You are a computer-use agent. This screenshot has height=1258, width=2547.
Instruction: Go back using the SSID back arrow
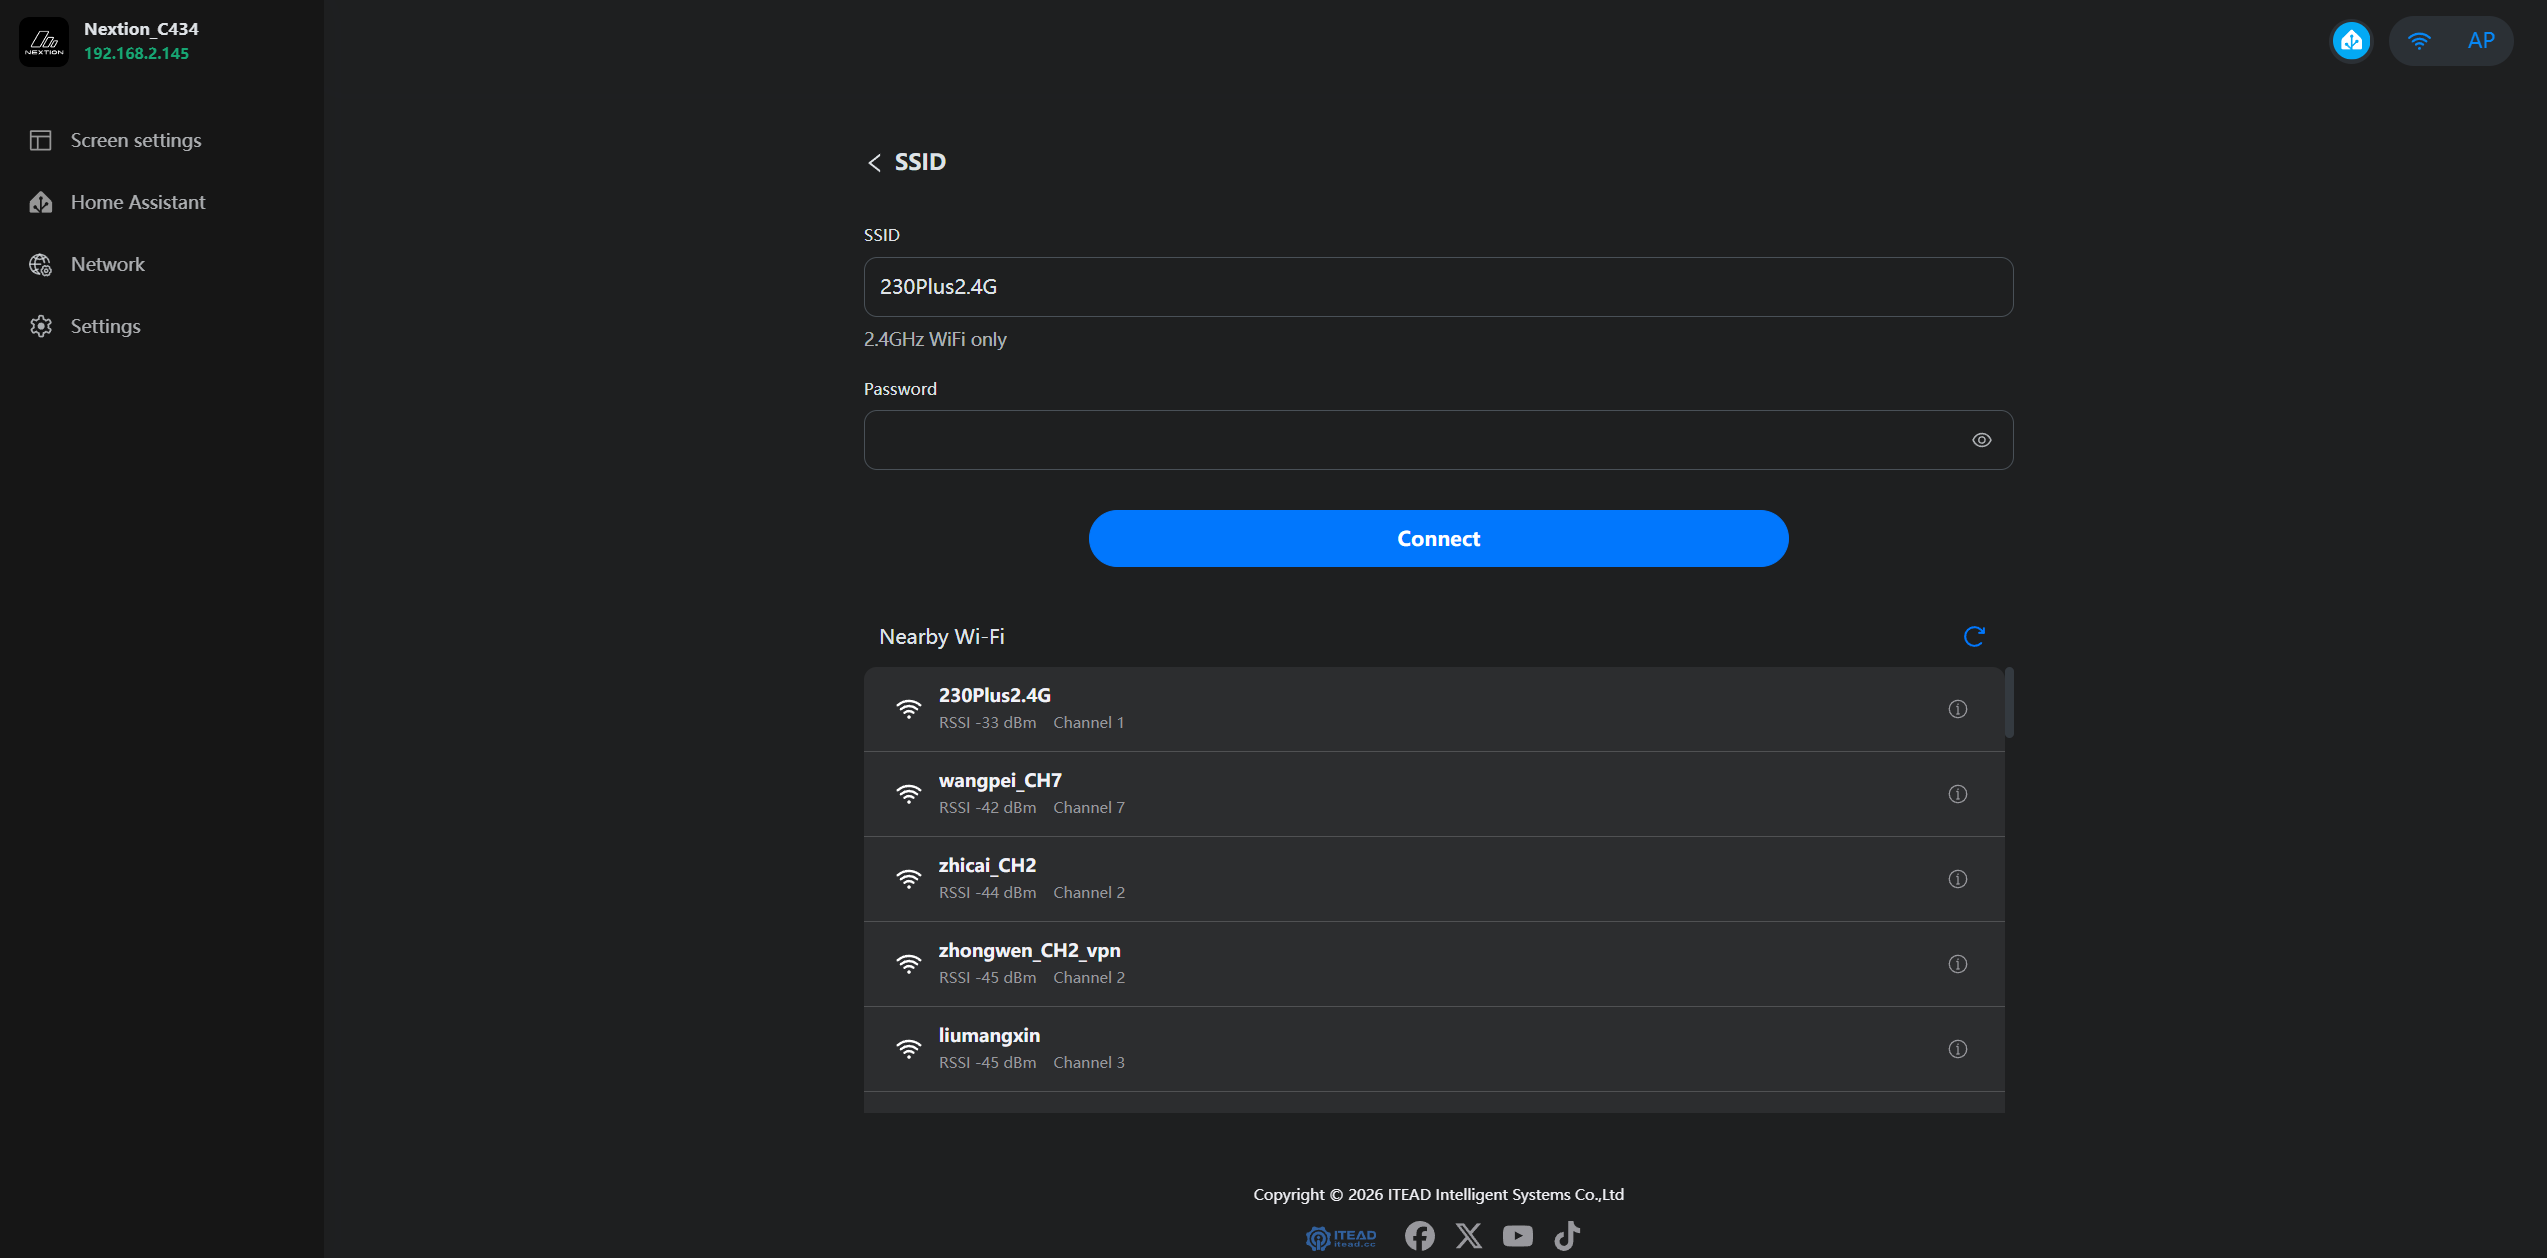coord(874,162)
